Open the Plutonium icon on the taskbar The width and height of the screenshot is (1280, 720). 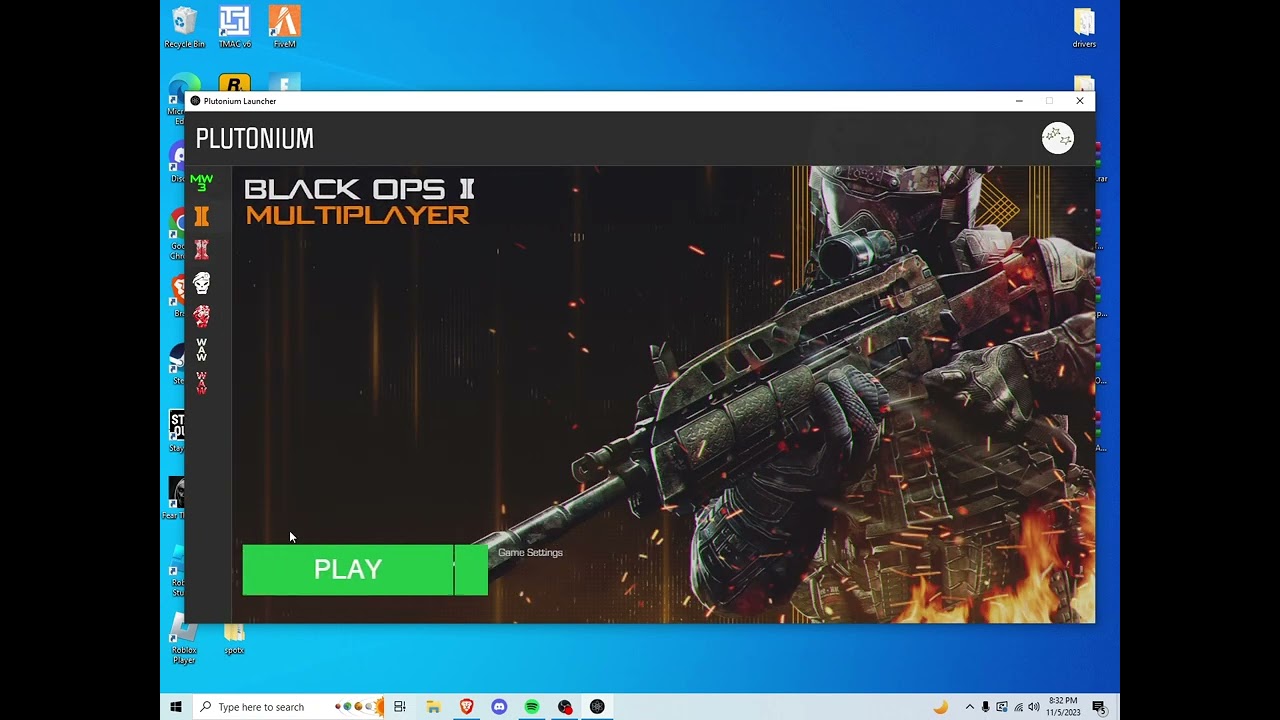coord(597,707)
